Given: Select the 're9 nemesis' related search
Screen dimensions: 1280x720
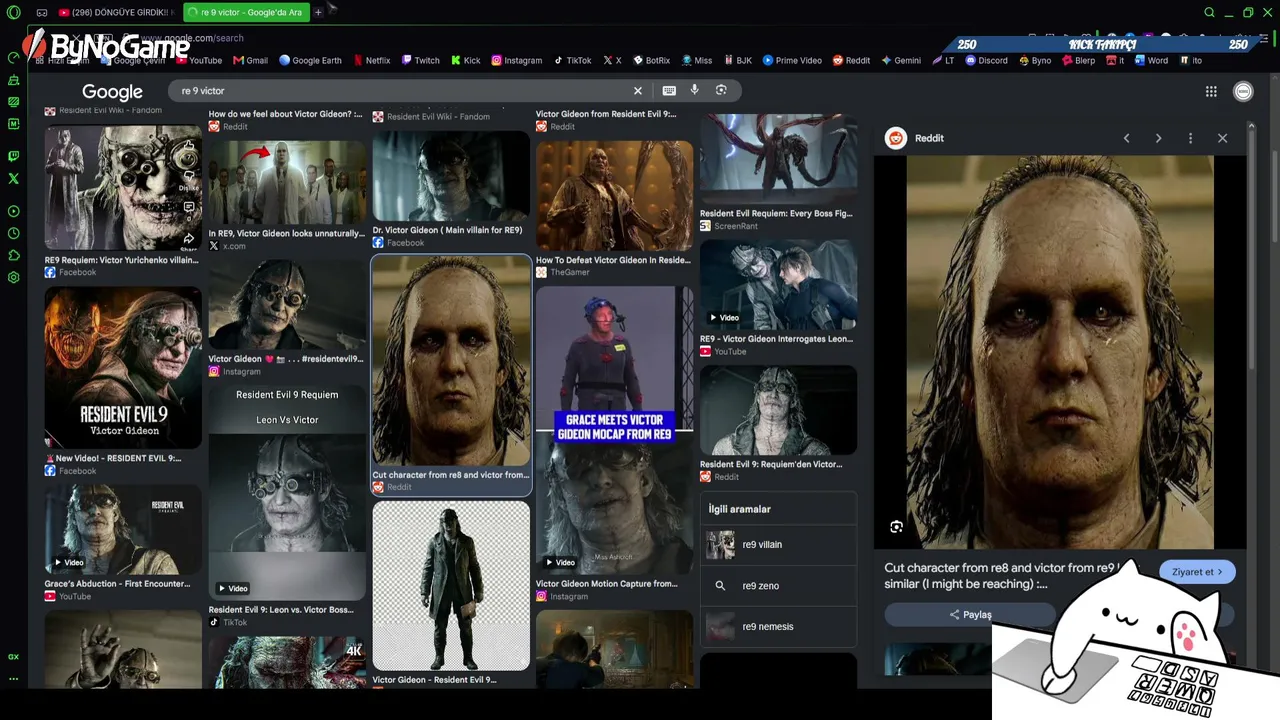Looking at the screenshot, I should coord(778,627).
